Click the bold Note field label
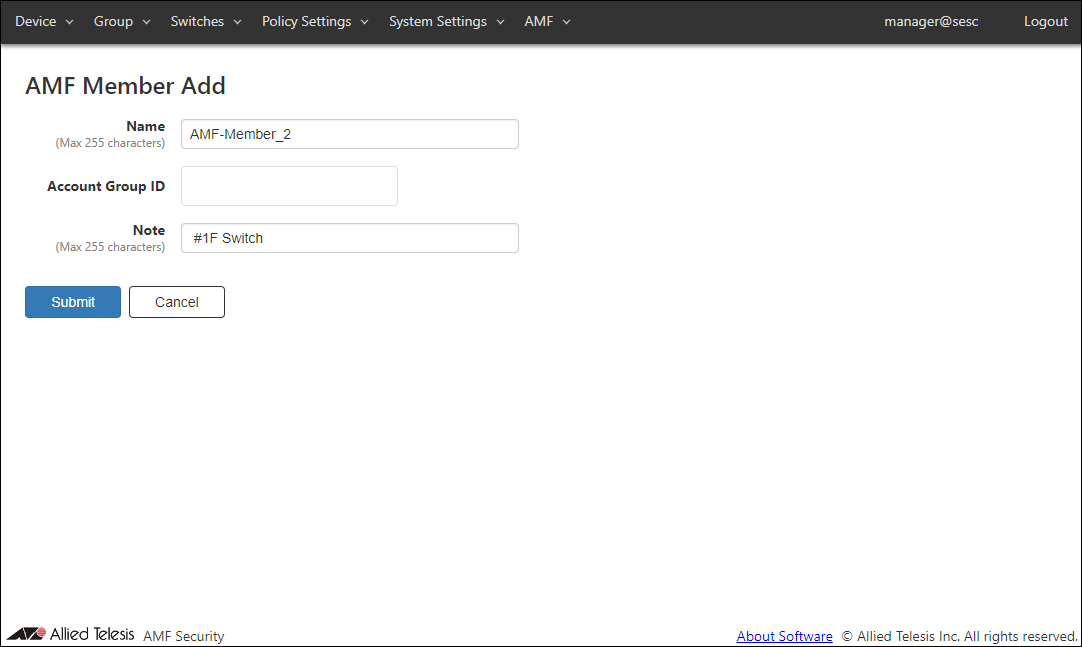Screen dimensions: 1082x647 tap(148, 230)
